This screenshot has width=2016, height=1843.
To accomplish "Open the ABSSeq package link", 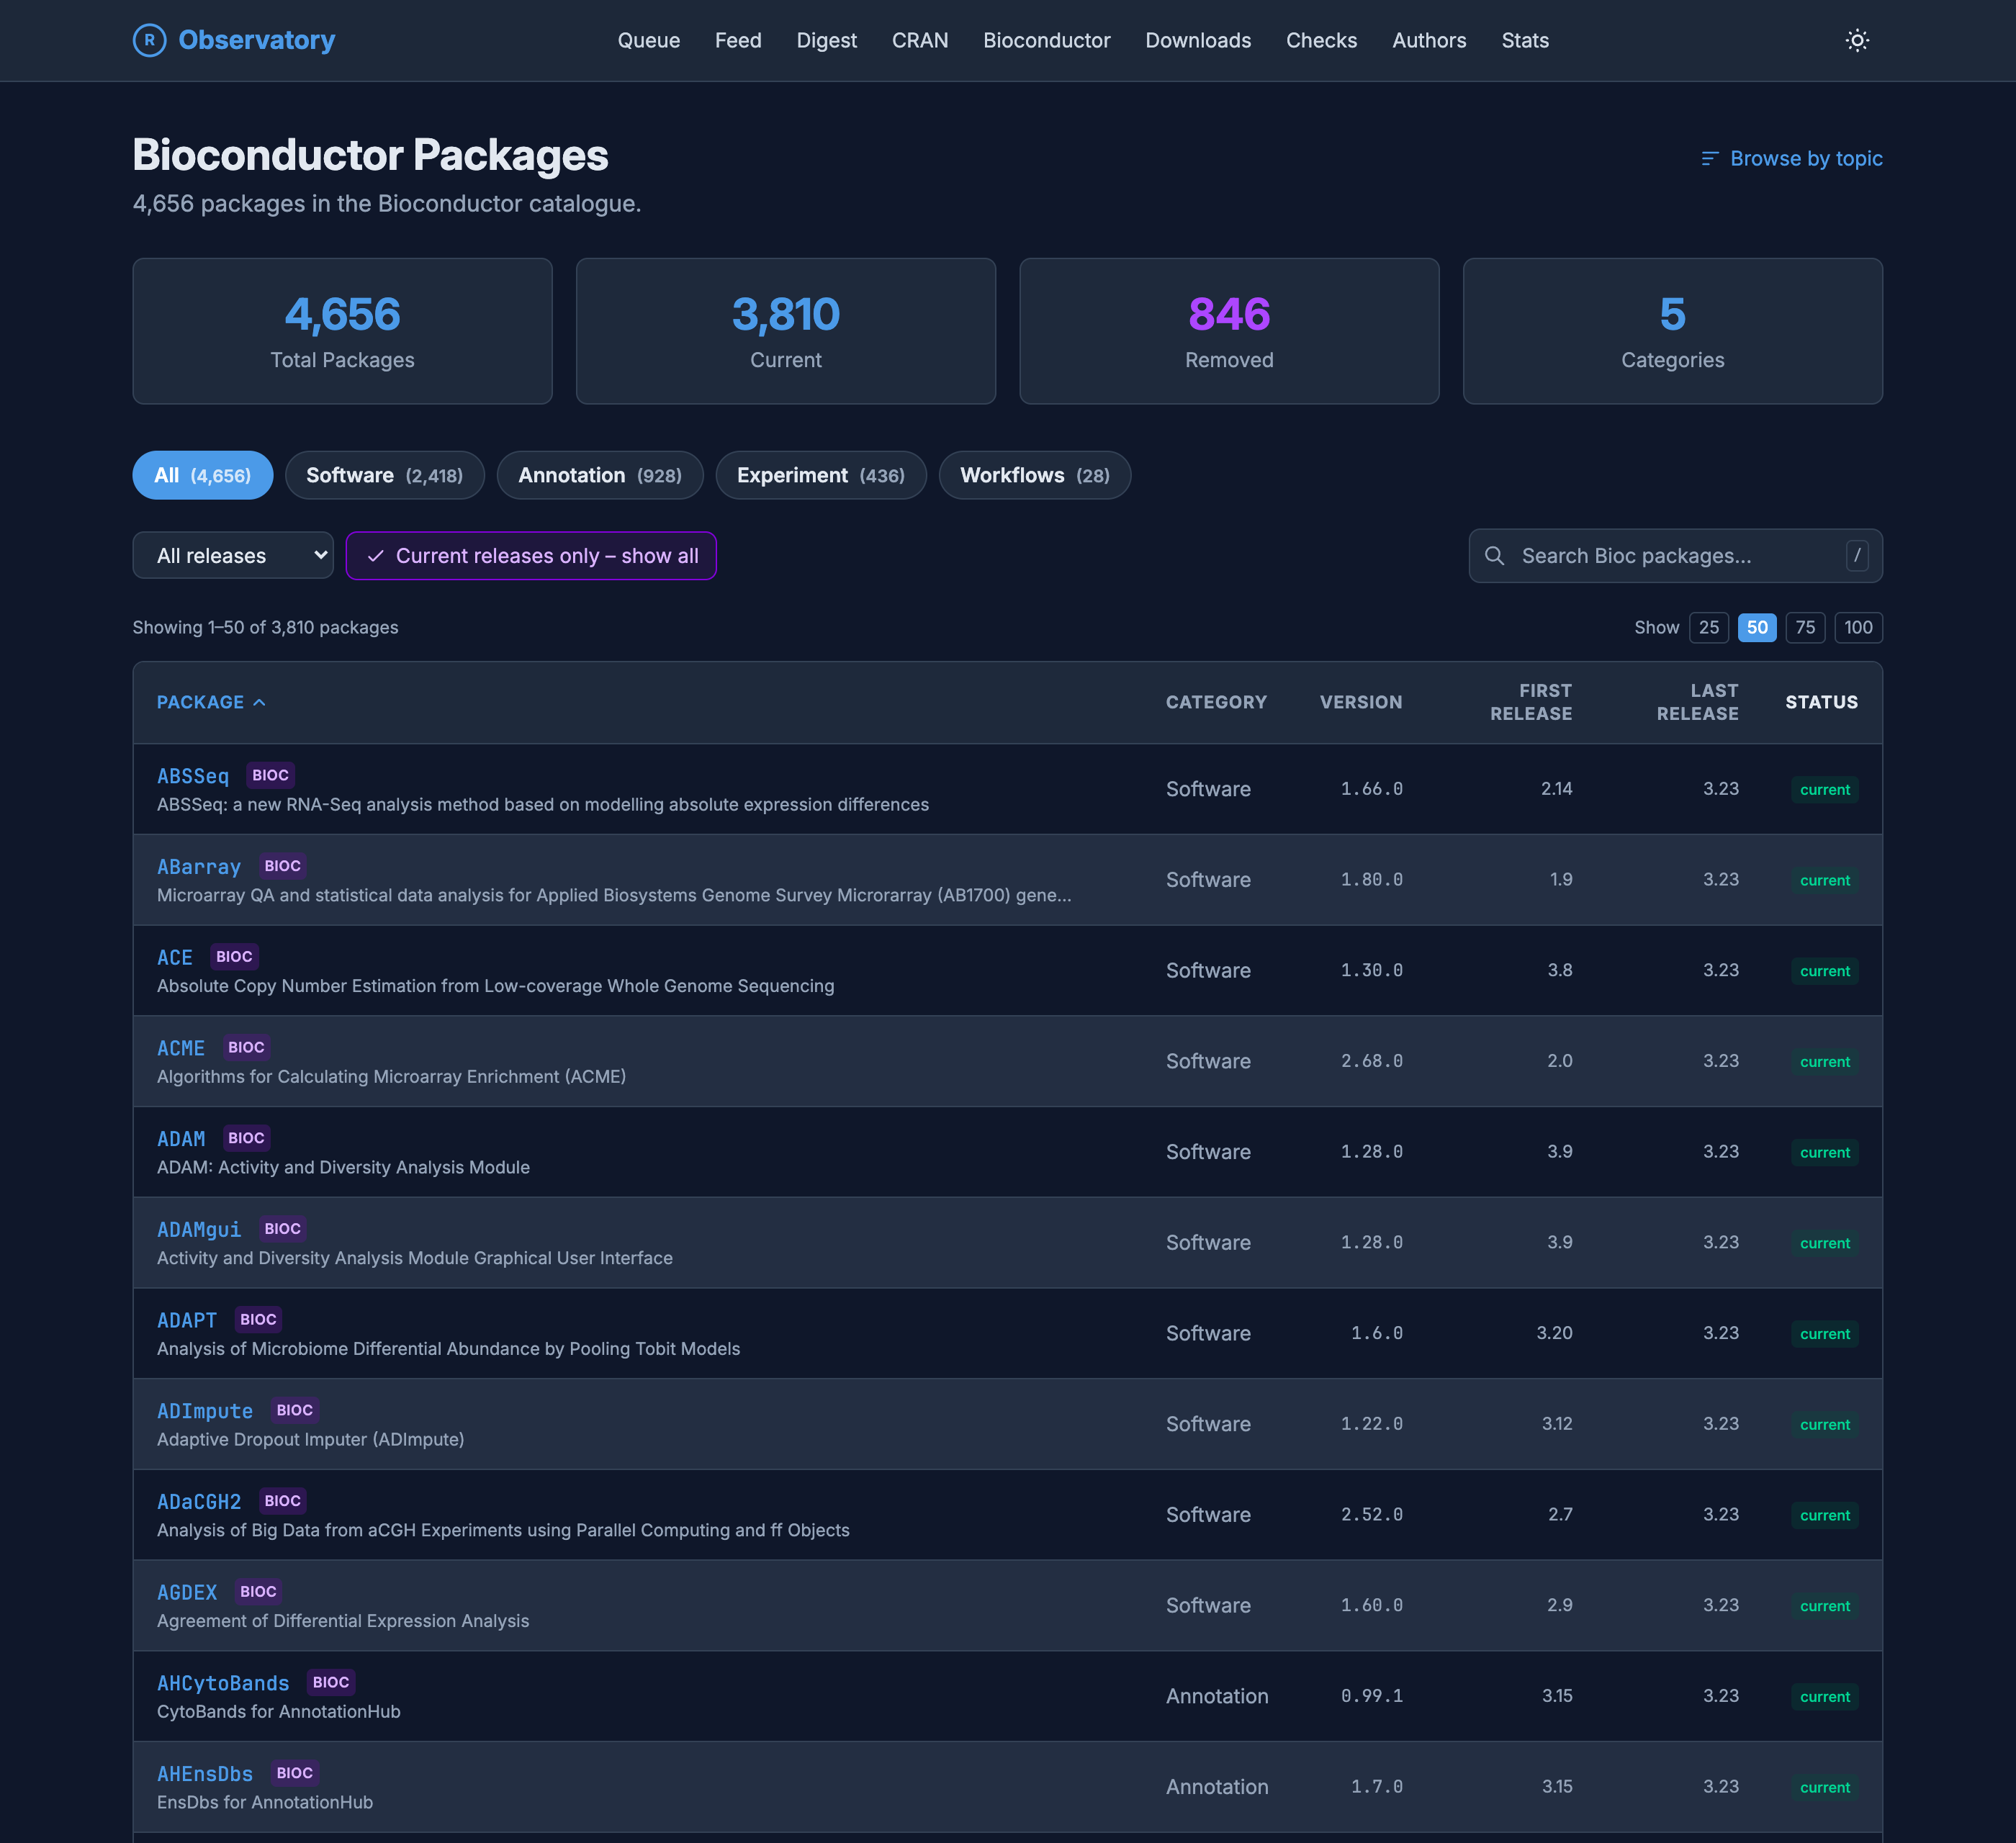I will [193, 776].
